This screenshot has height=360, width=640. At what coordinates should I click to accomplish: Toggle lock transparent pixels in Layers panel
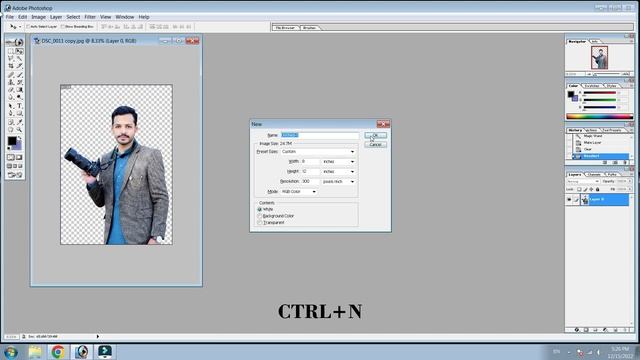(579, 189)
